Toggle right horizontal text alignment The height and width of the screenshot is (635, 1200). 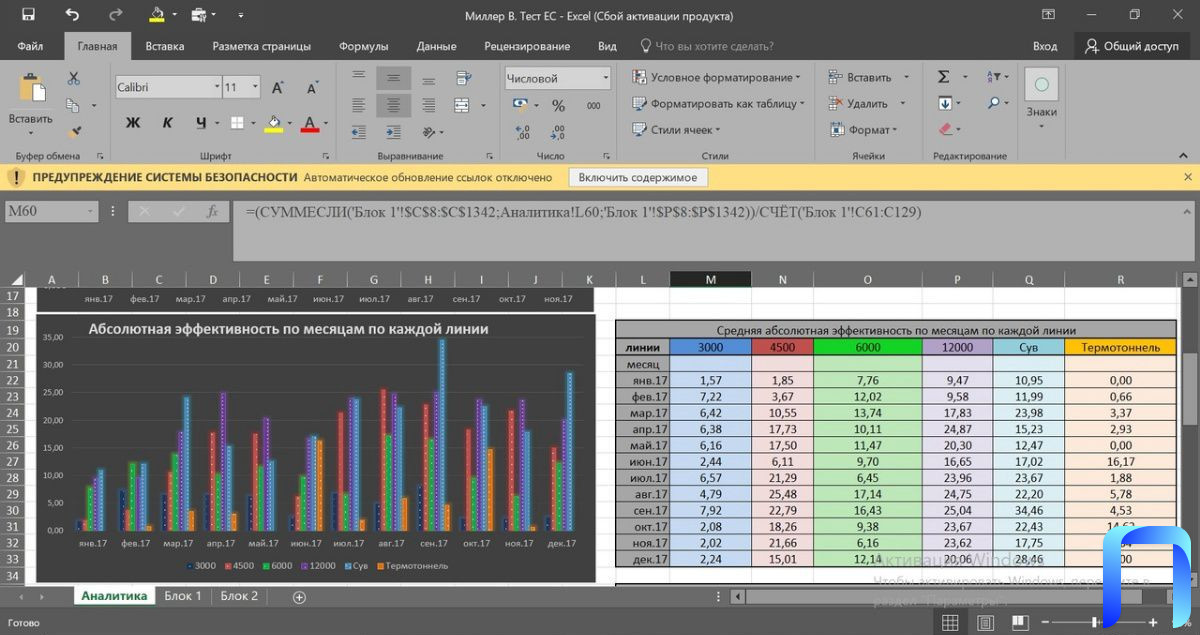pos(428,104)
